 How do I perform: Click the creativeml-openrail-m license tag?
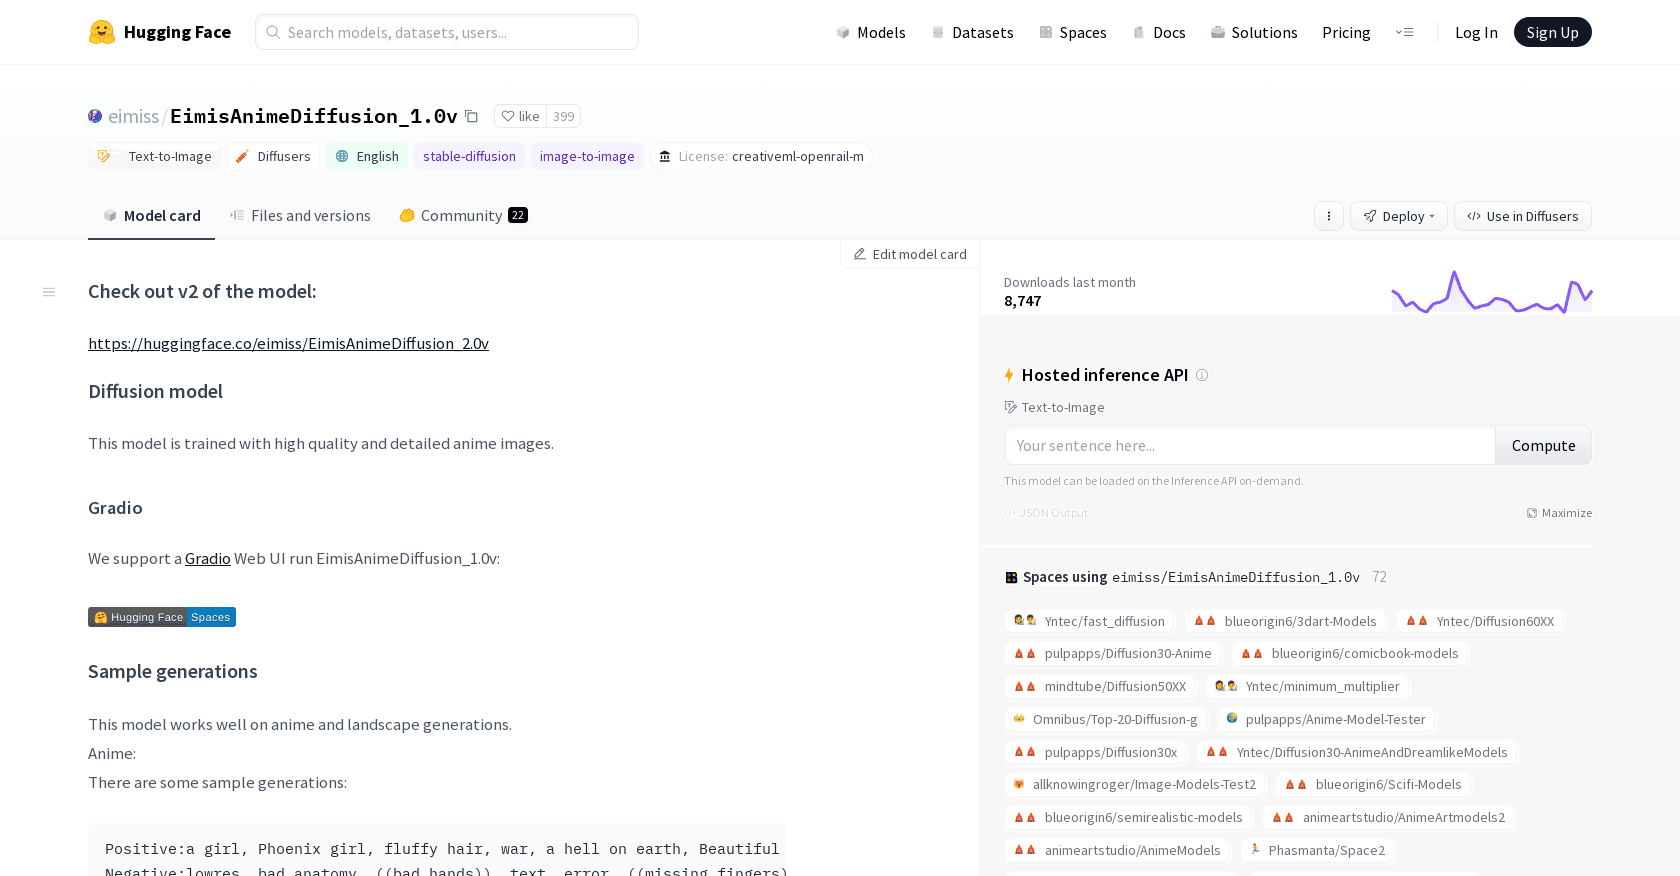pyautogui.click(x=761, y=156)
